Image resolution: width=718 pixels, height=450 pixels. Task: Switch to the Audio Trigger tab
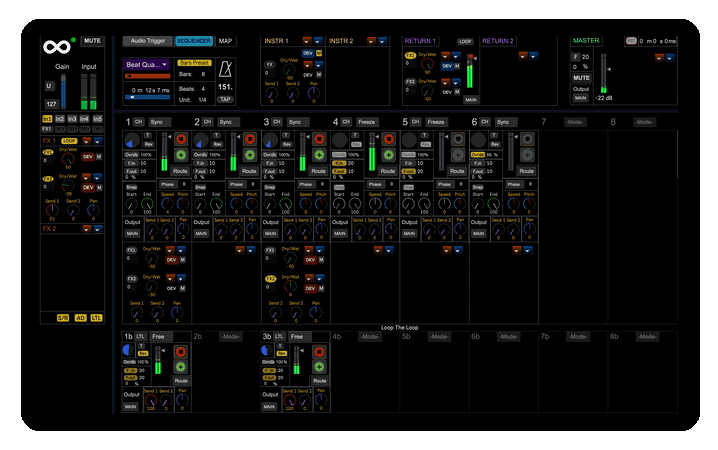(x=149, y=41)
